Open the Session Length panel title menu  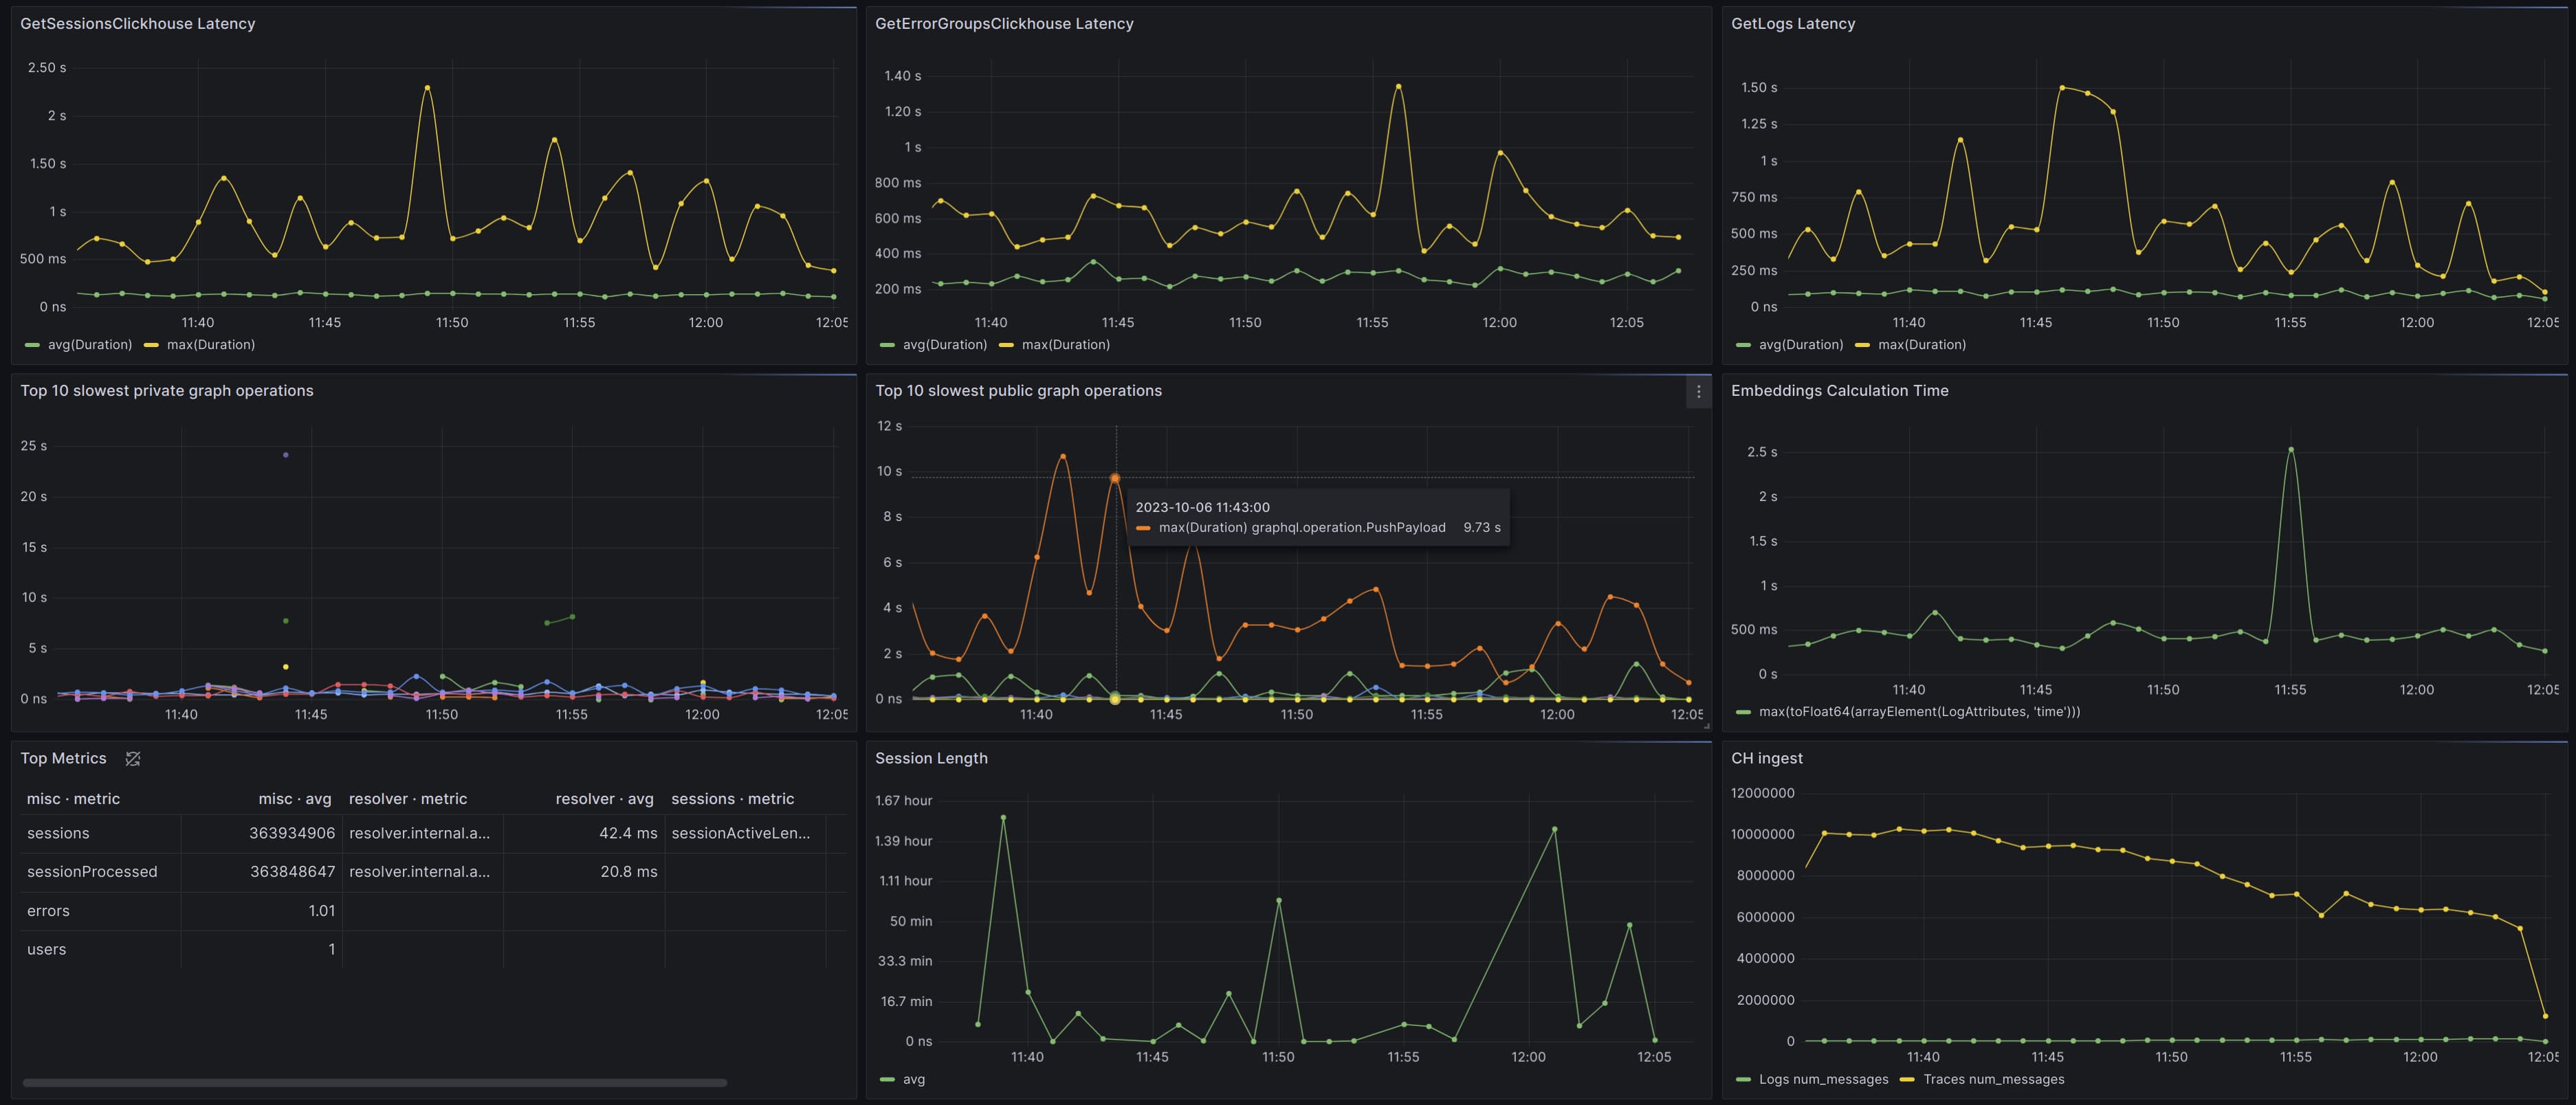point(931,758)
